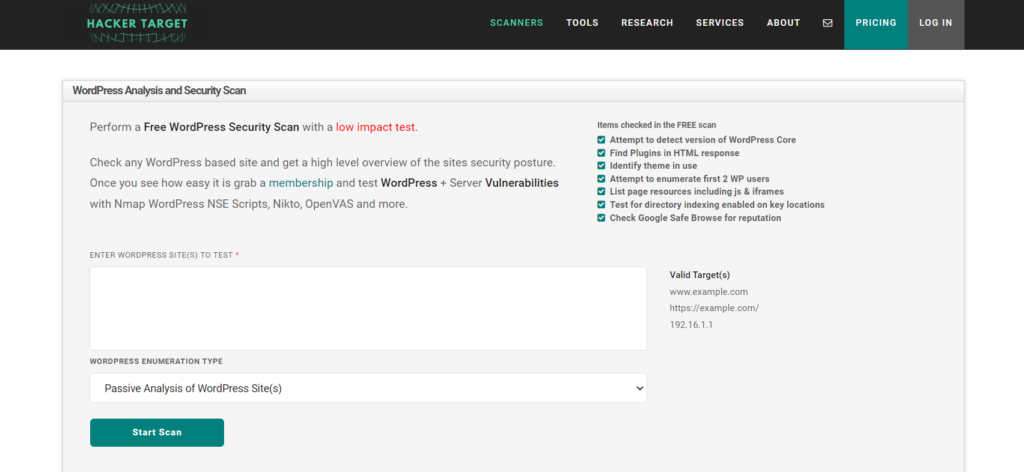The image size is (1024, 472).
Task: Click the 'Enter WordPress site(s) to test' label
Action: (161, 255)
